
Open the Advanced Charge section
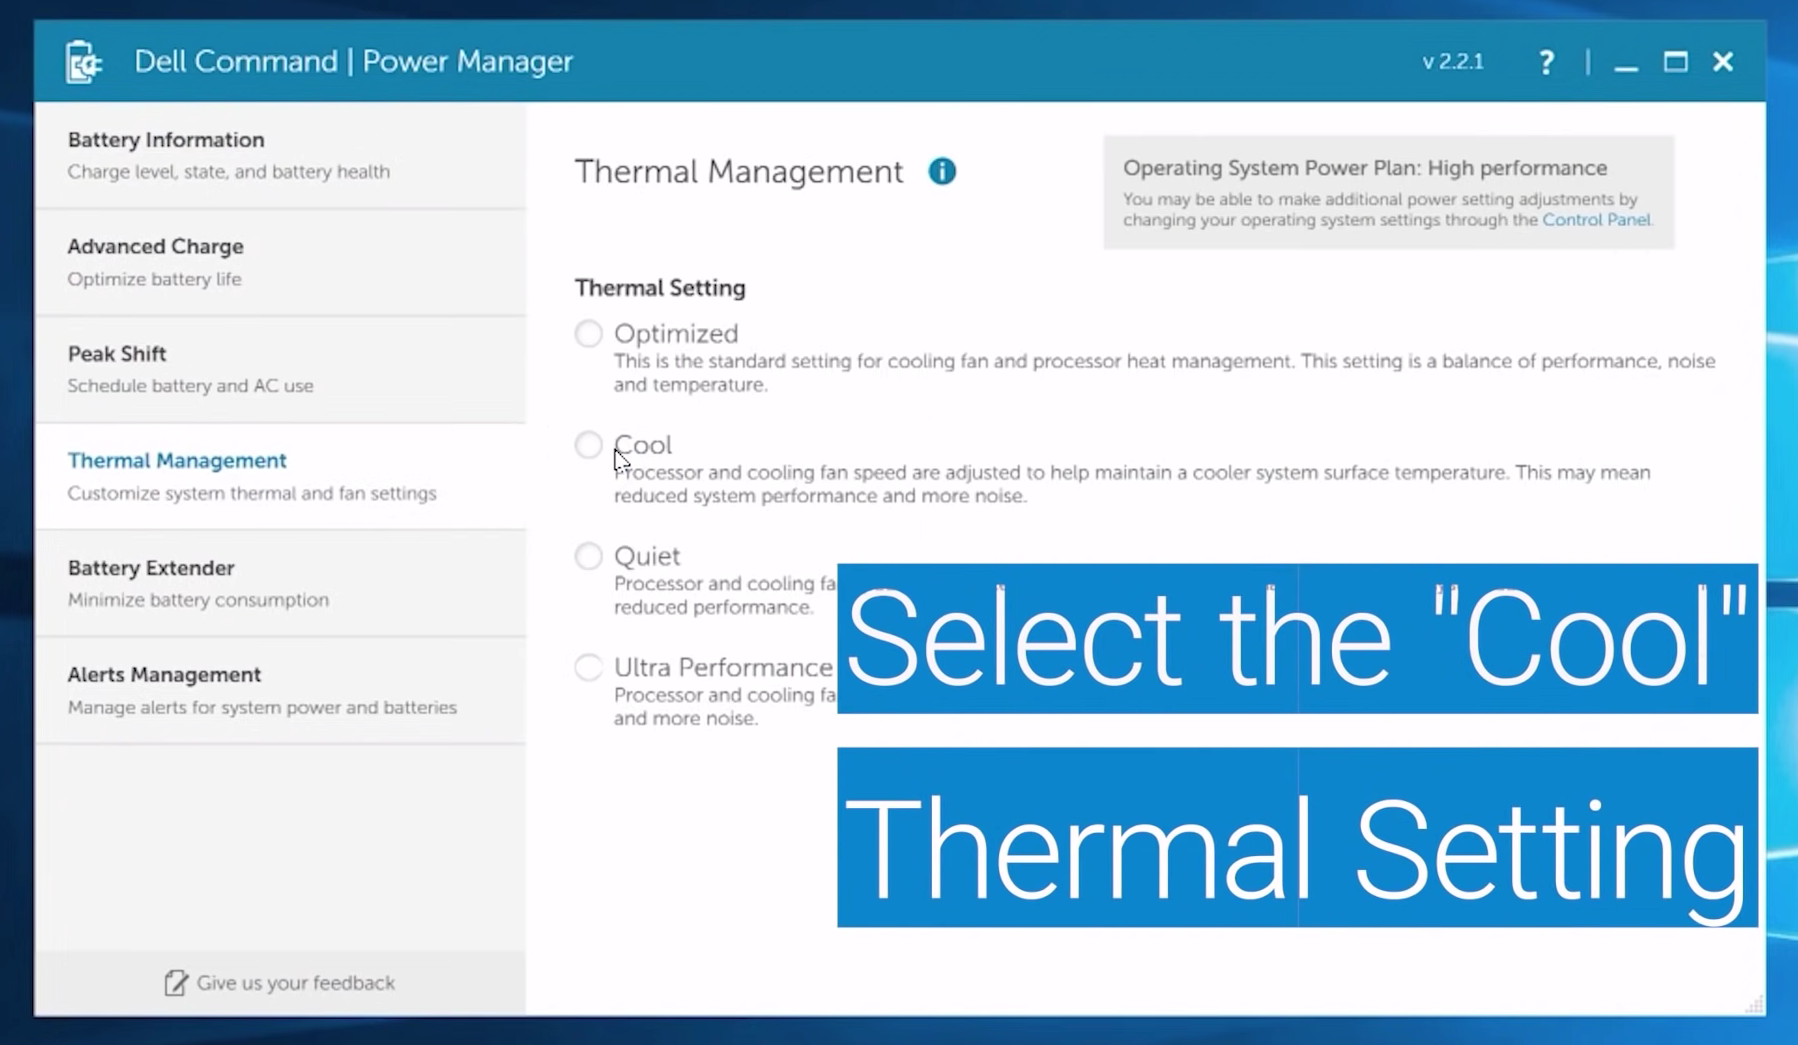(x=280, y=262)
